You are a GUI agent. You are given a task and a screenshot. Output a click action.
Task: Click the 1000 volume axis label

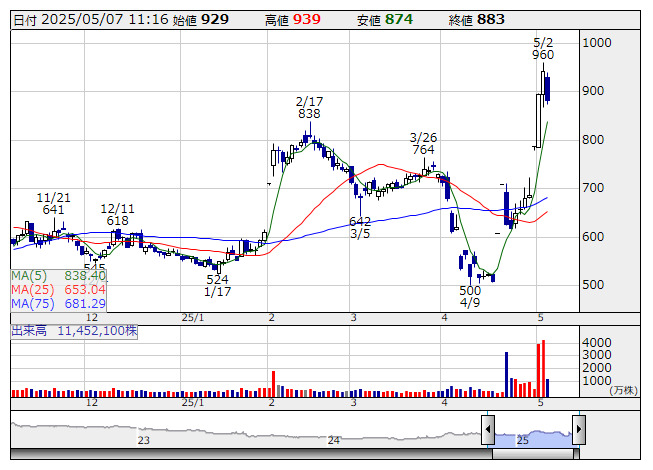[597, 380]
